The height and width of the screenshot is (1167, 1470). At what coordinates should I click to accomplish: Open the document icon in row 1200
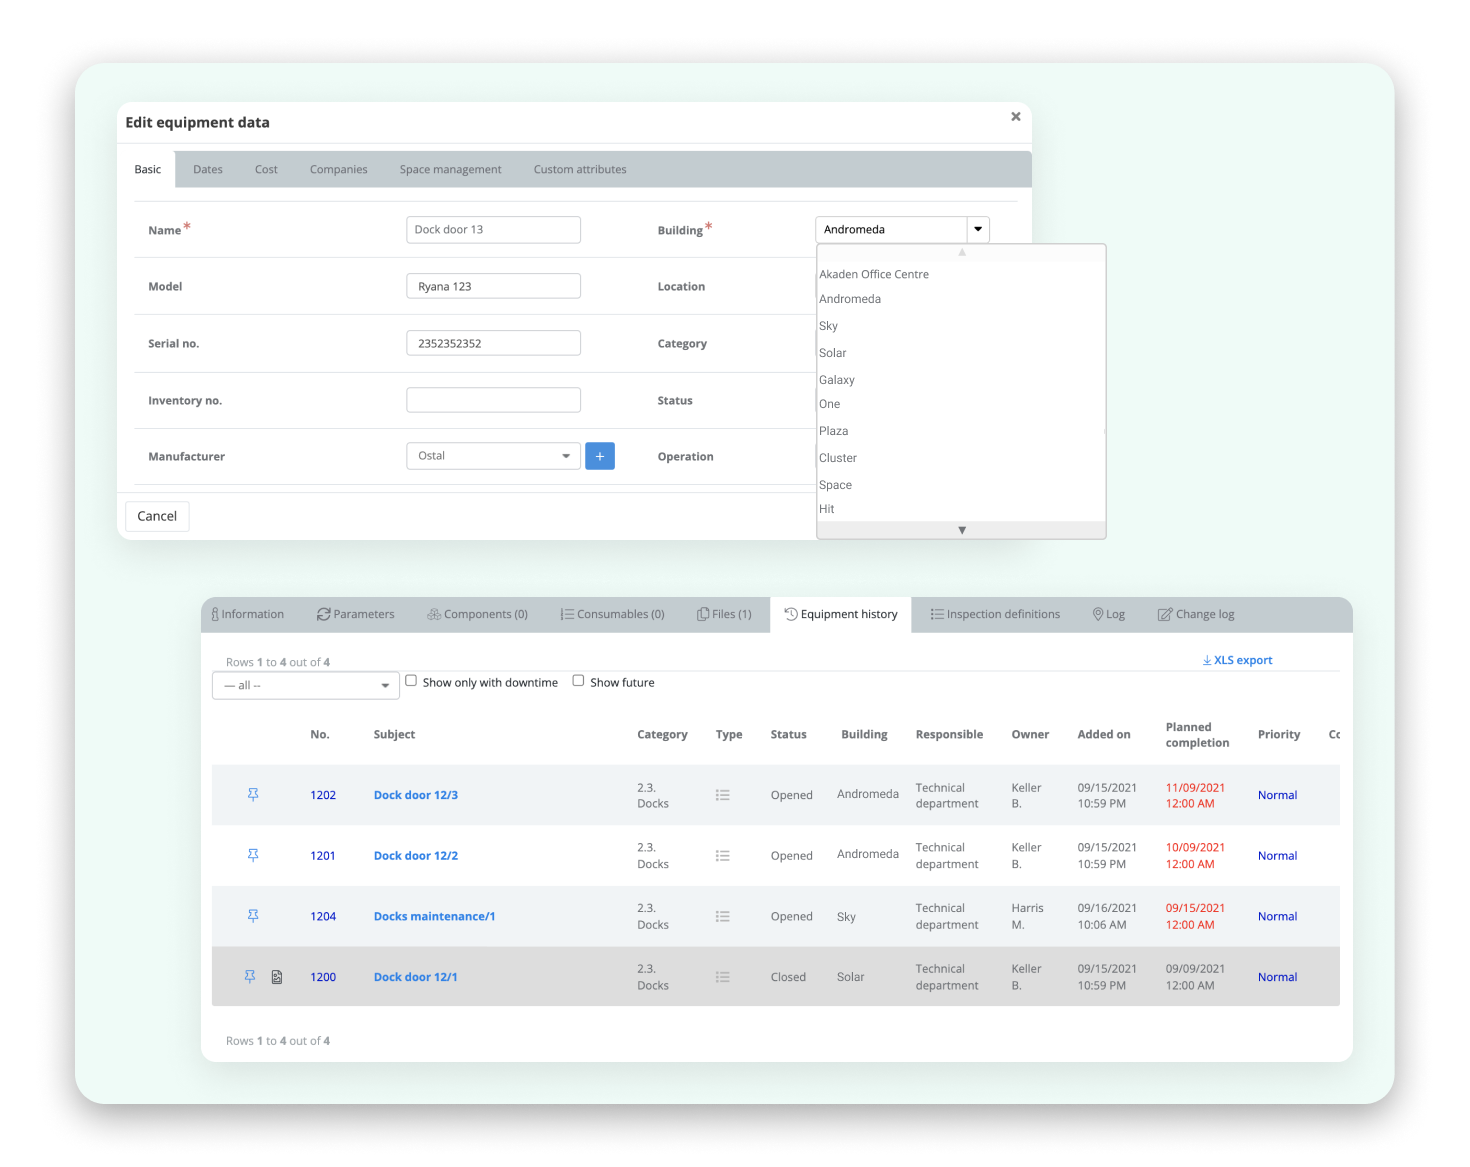(x=277, y=977)
